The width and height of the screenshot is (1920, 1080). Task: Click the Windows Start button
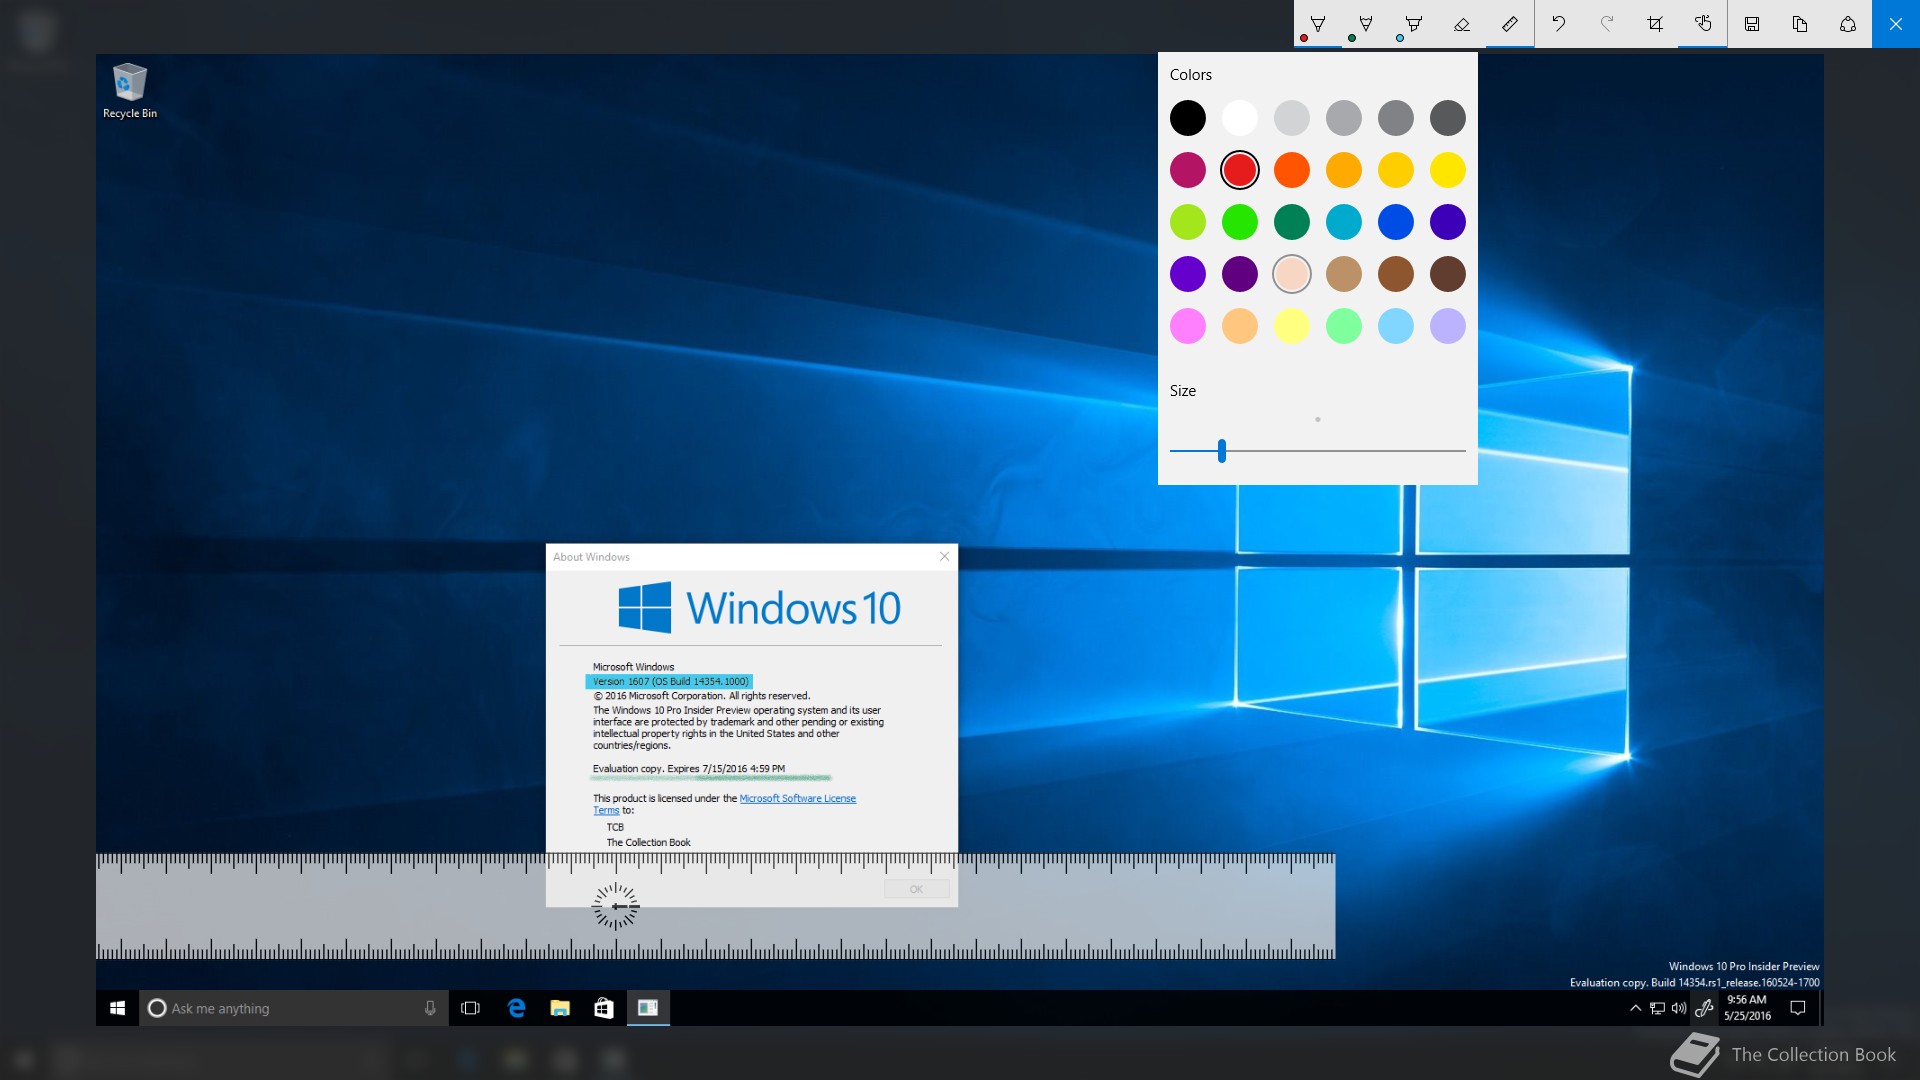point(117,1008)
